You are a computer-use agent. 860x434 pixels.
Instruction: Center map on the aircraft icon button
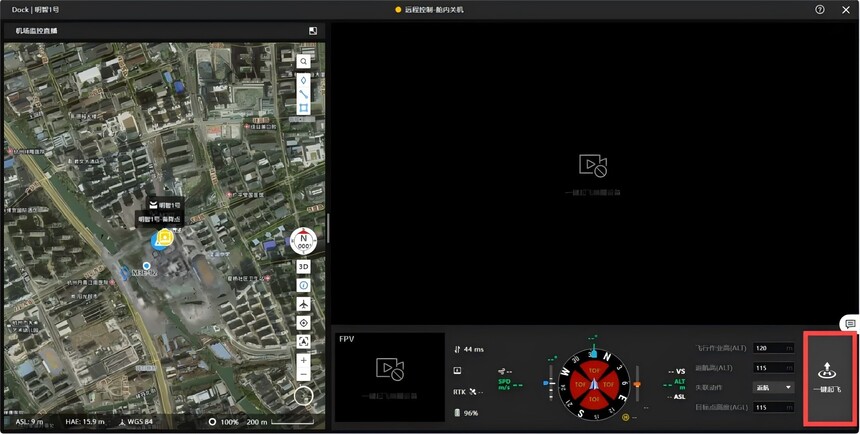(303, 304)
